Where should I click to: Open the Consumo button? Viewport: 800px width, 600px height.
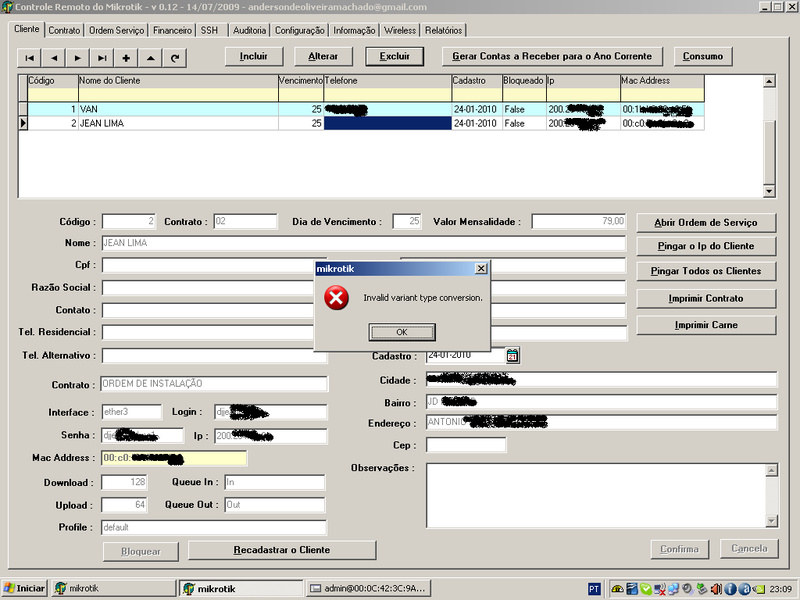tap(703, 56)
